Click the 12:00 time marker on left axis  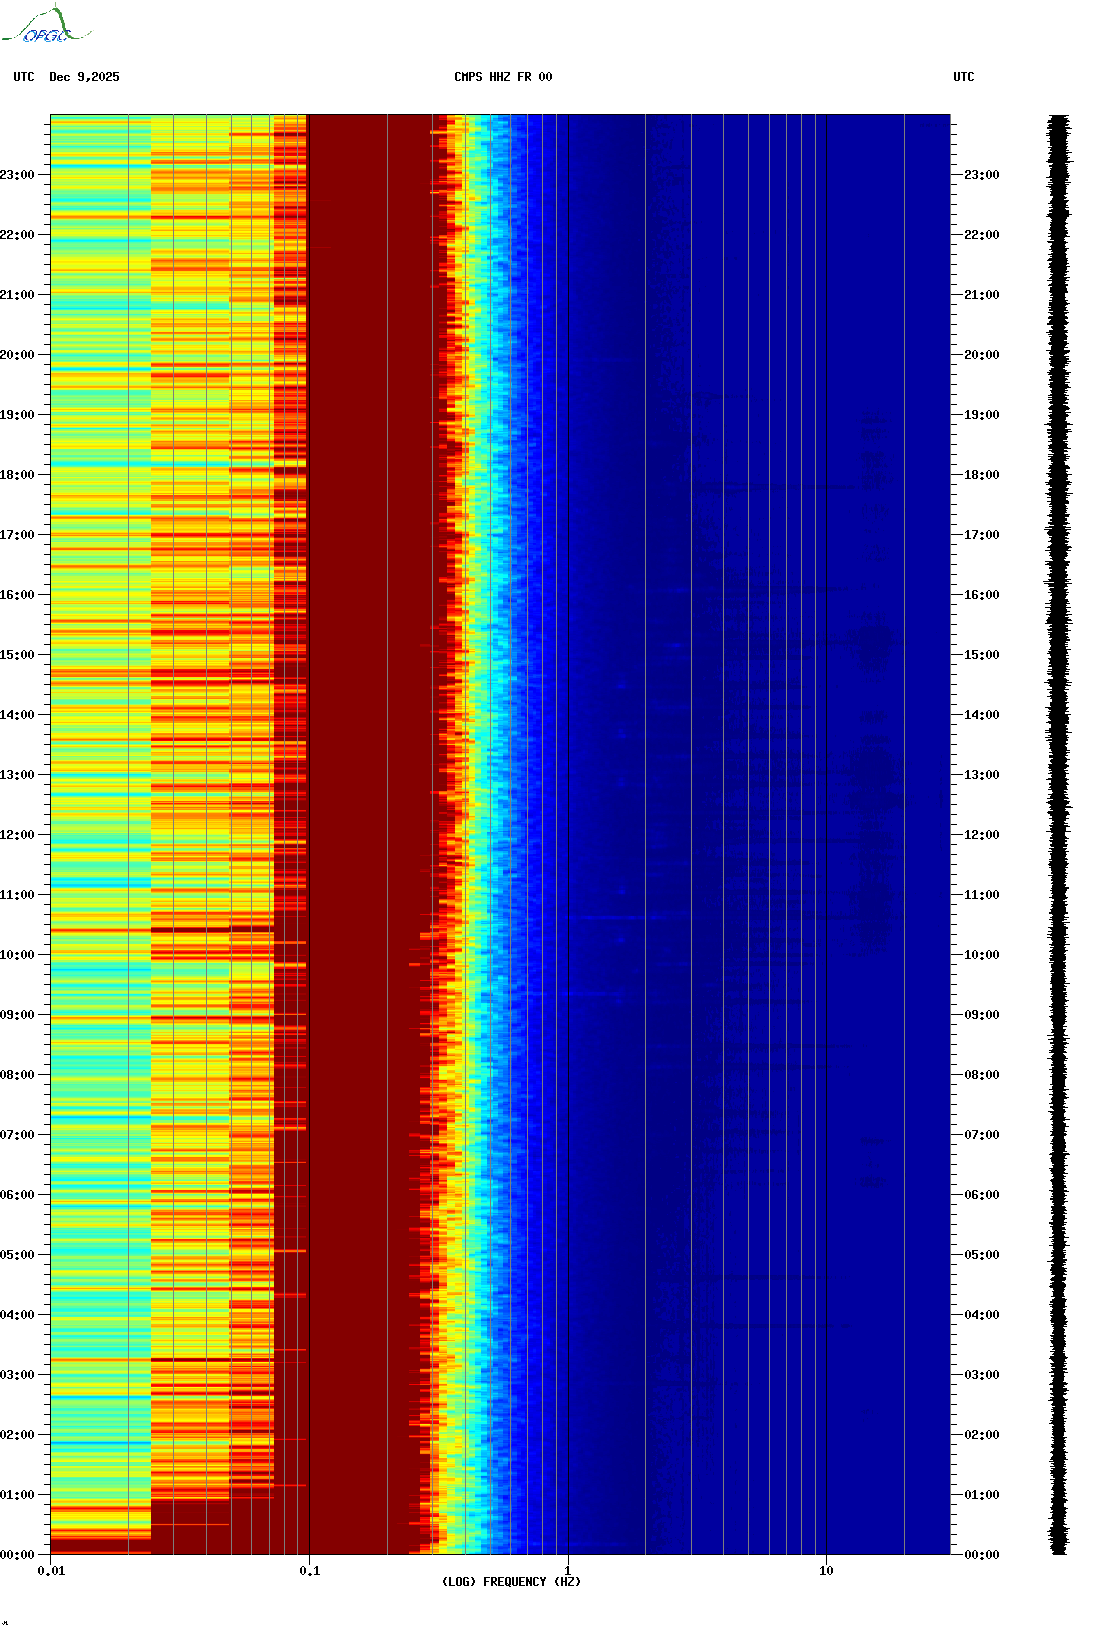click(17, 835)
